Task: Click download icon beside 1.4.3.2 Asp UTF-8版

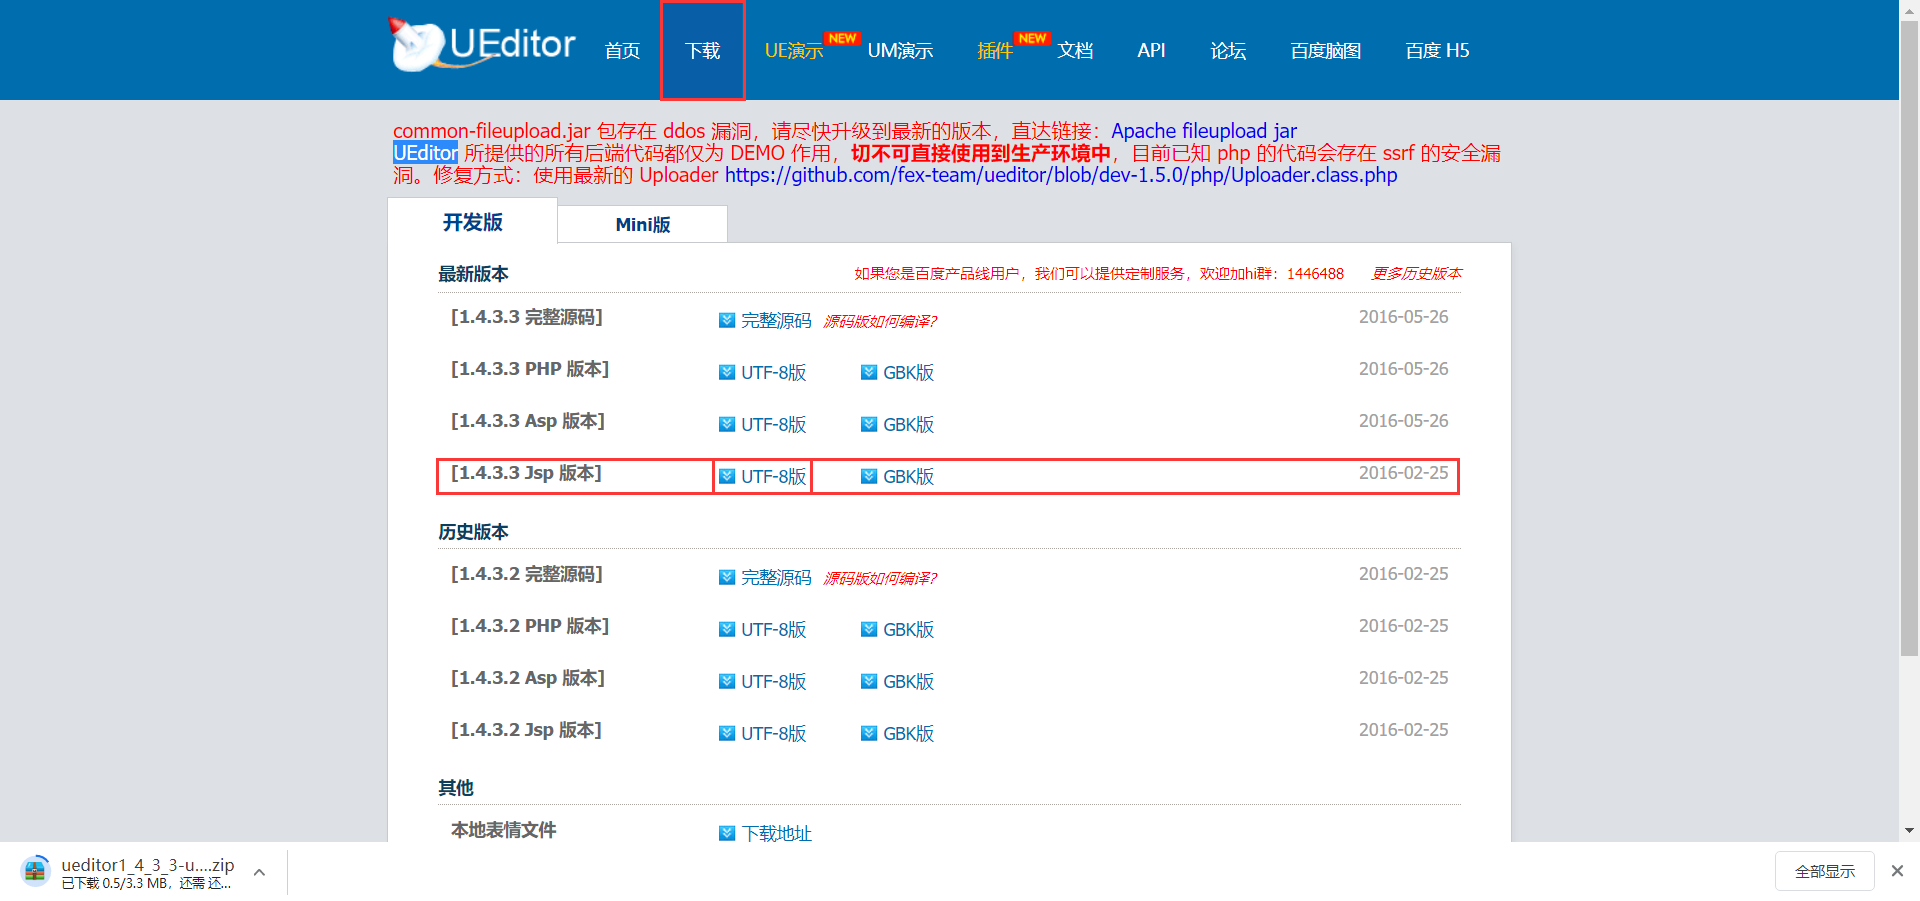Action: [x=727, y=682]
